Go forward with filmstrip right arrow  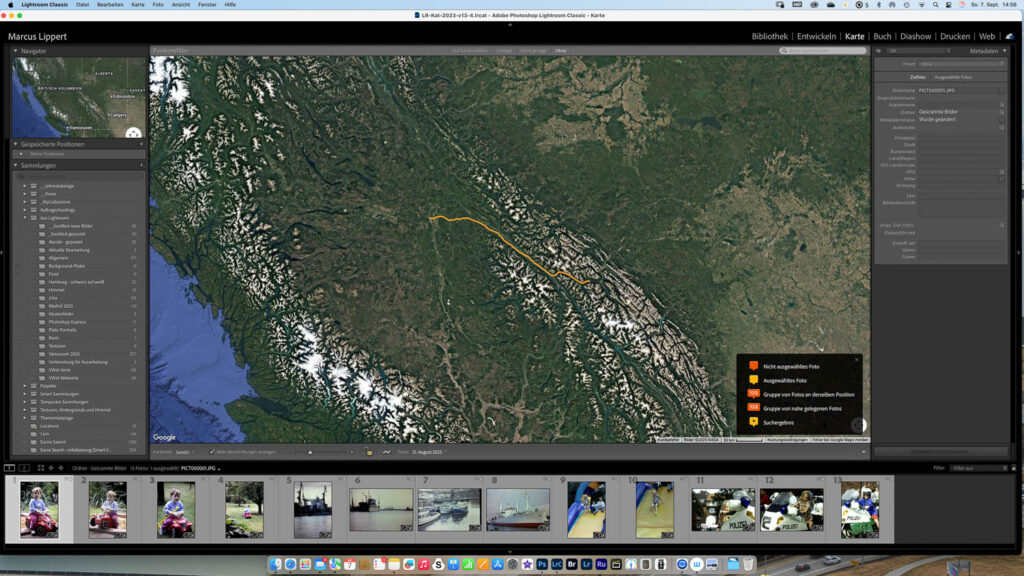click(x=61, y=468)
